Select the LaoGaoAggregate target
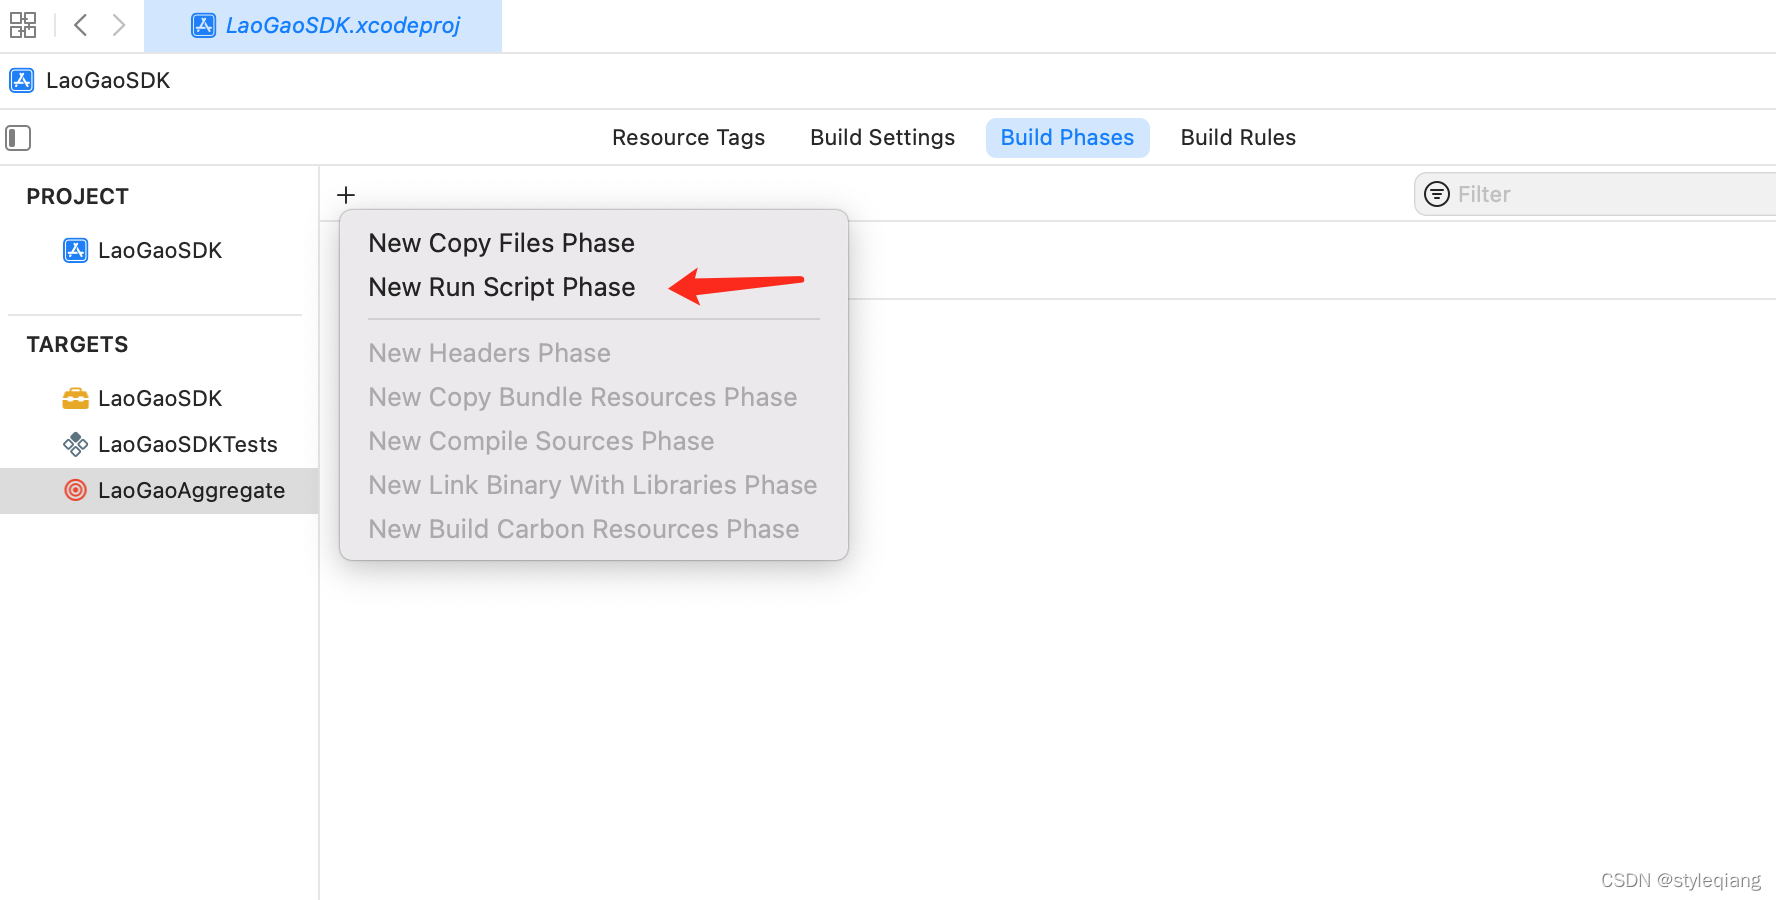 click(x=159, y=490)
